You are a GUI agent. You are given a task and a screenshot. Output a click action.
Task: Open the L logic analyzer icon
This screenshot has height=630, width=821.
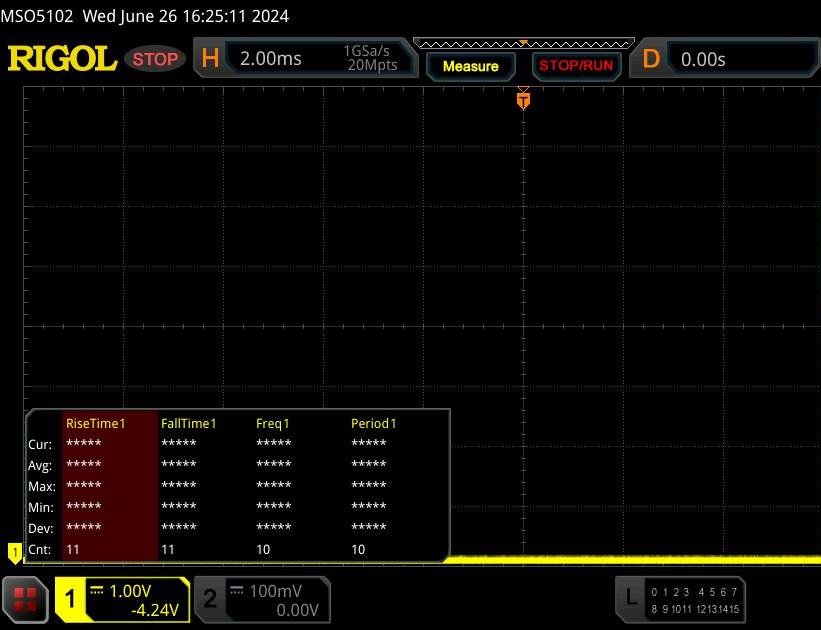click(x=630, y=598)
